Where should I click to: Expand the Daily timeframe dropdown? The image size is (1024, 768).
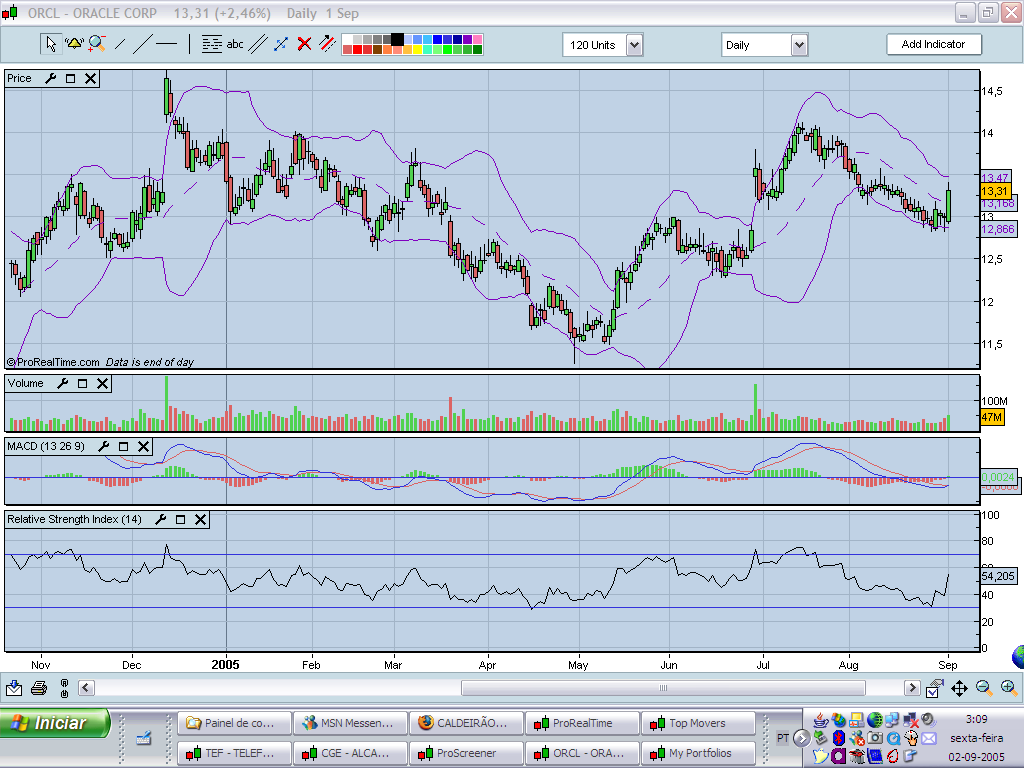tap(798, 45)
